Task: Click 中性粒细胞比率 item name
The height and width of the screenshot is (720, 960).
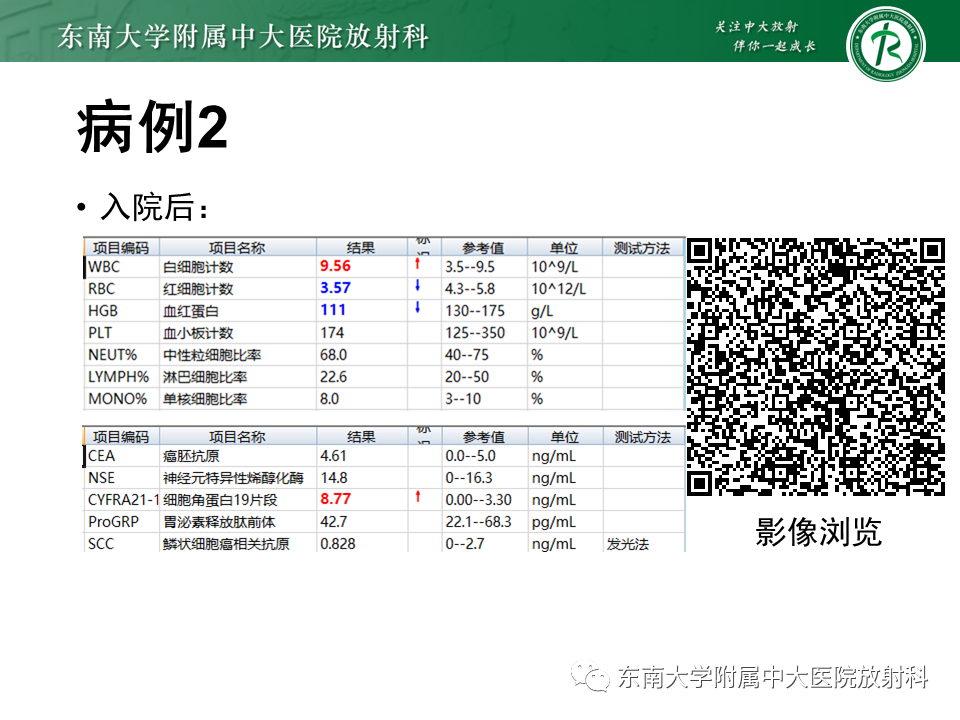Action: [x=212, y=355]
